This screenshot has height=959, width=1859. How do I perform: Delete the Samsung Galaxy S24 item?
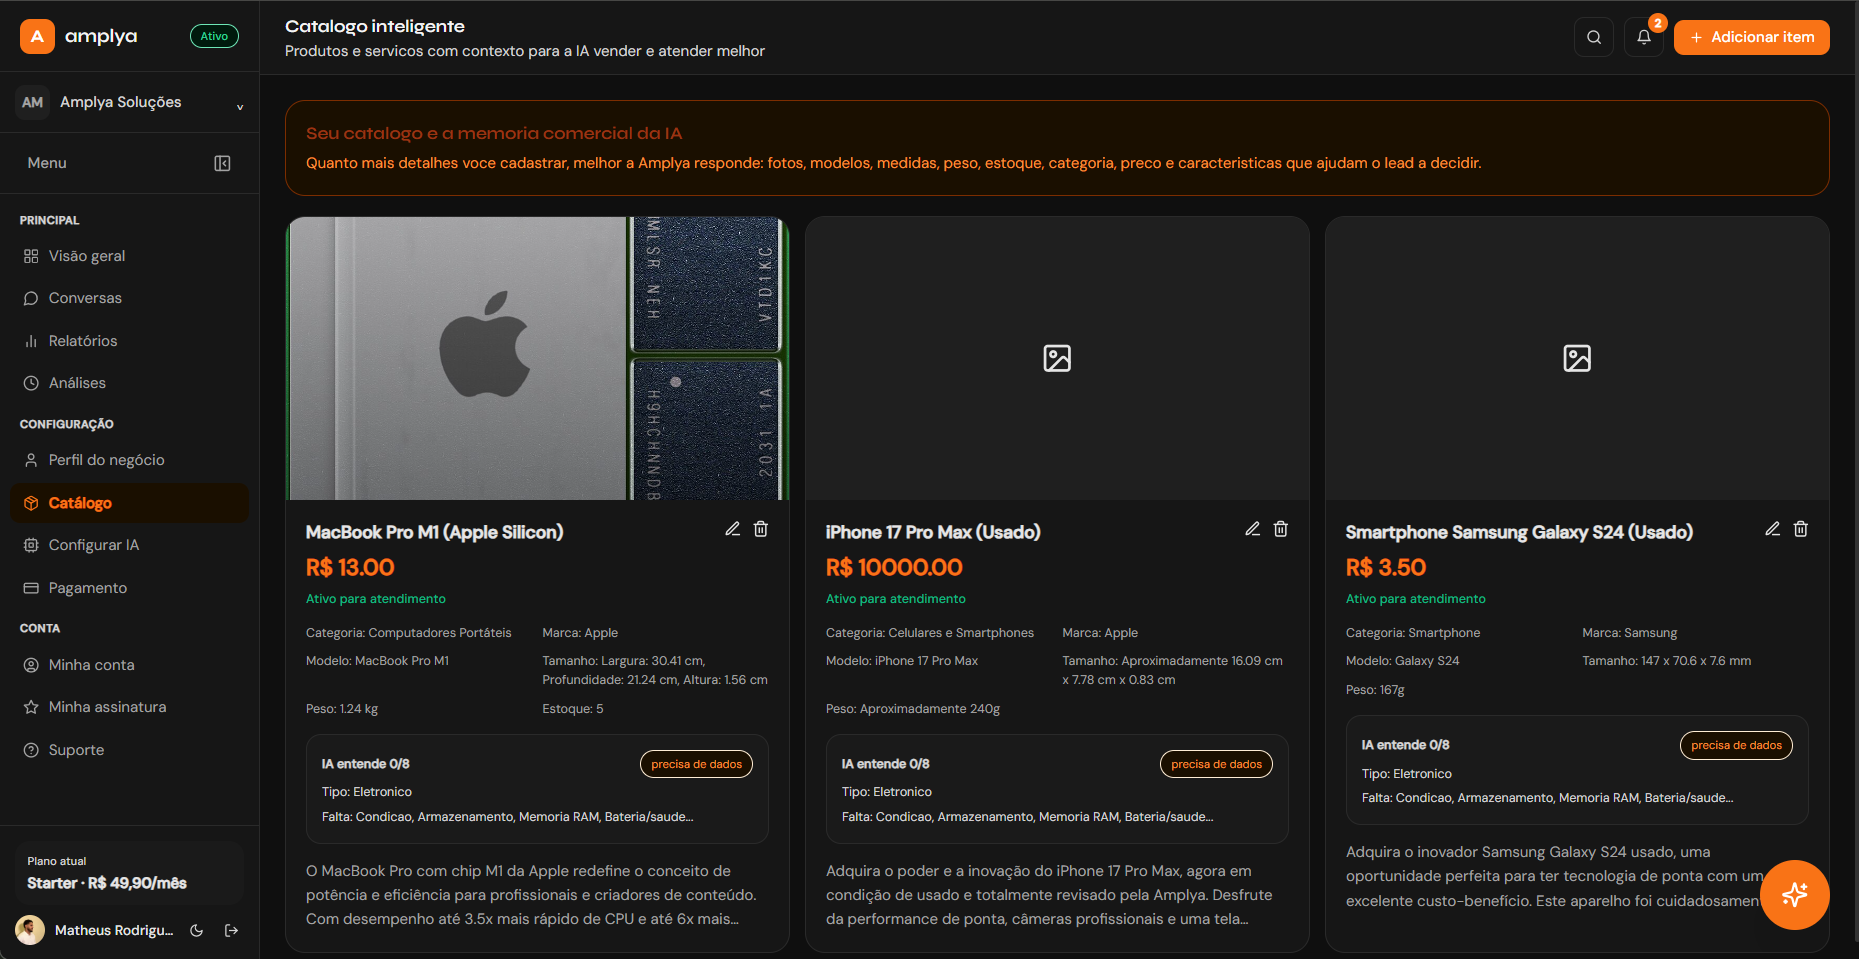point(1801,529)
